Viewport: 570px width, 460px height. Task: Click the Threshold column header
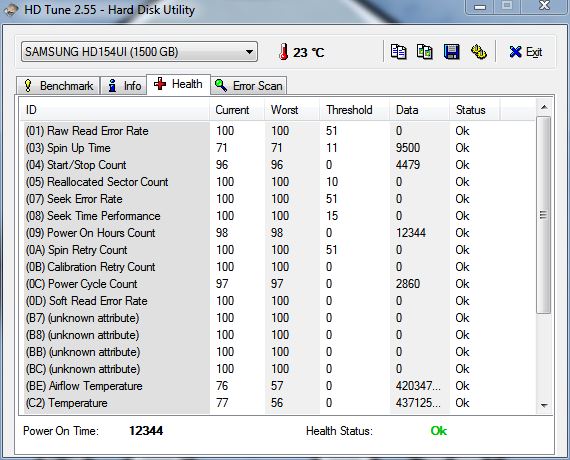(355, 110)
